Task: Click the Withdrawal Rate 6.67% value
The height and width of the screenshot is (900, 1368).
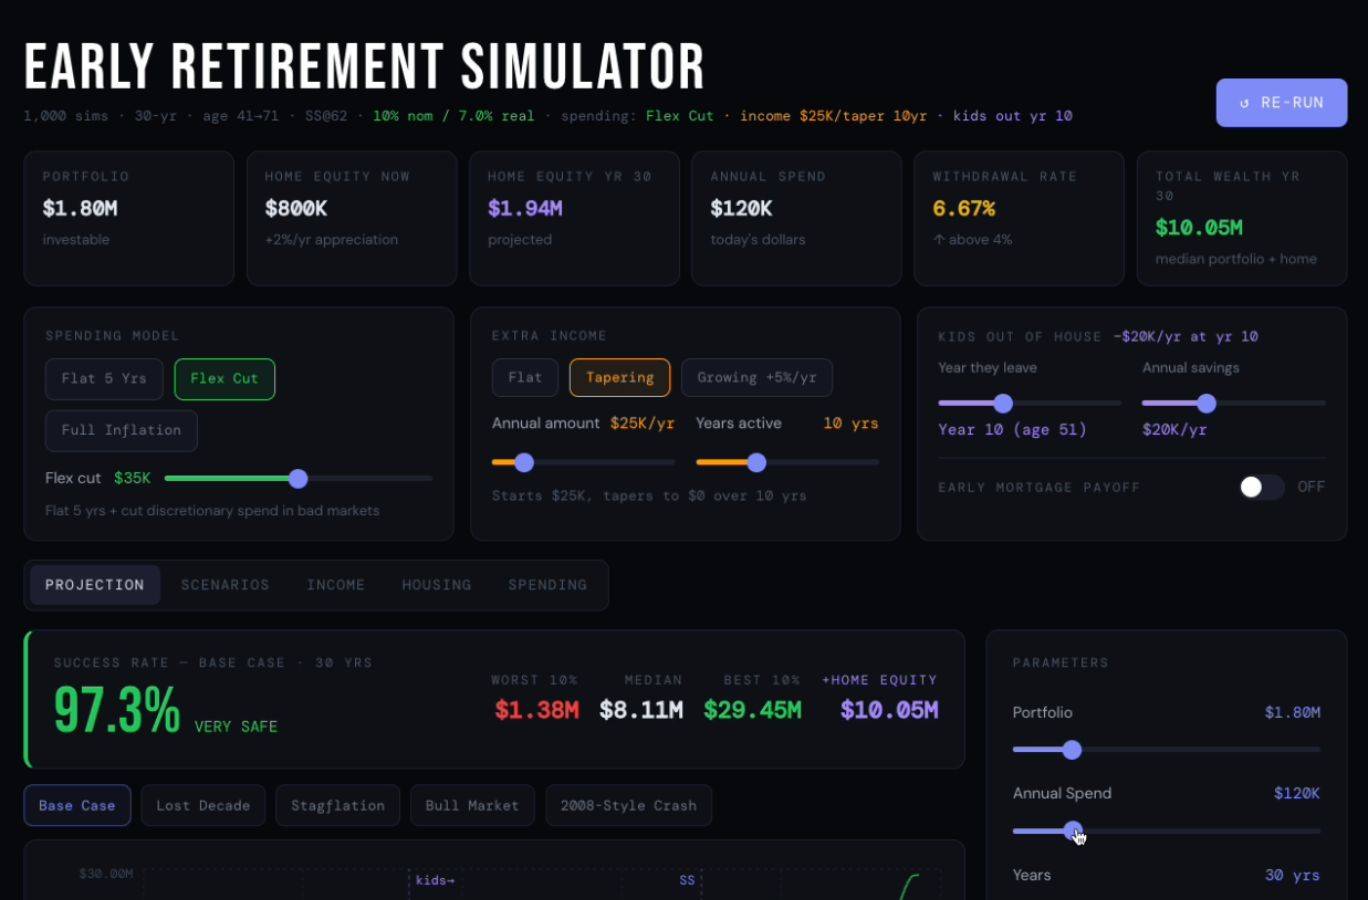Action: tap(964, 209)
